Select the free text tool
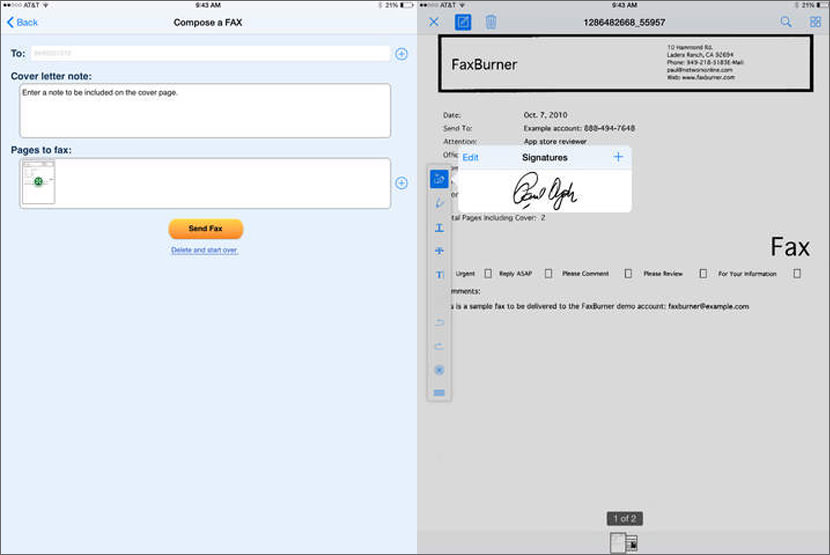 click(439, 274)
